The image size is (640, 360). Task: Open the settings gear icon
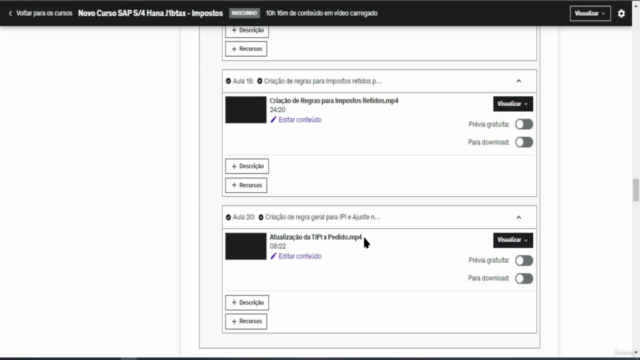(621, 13)
